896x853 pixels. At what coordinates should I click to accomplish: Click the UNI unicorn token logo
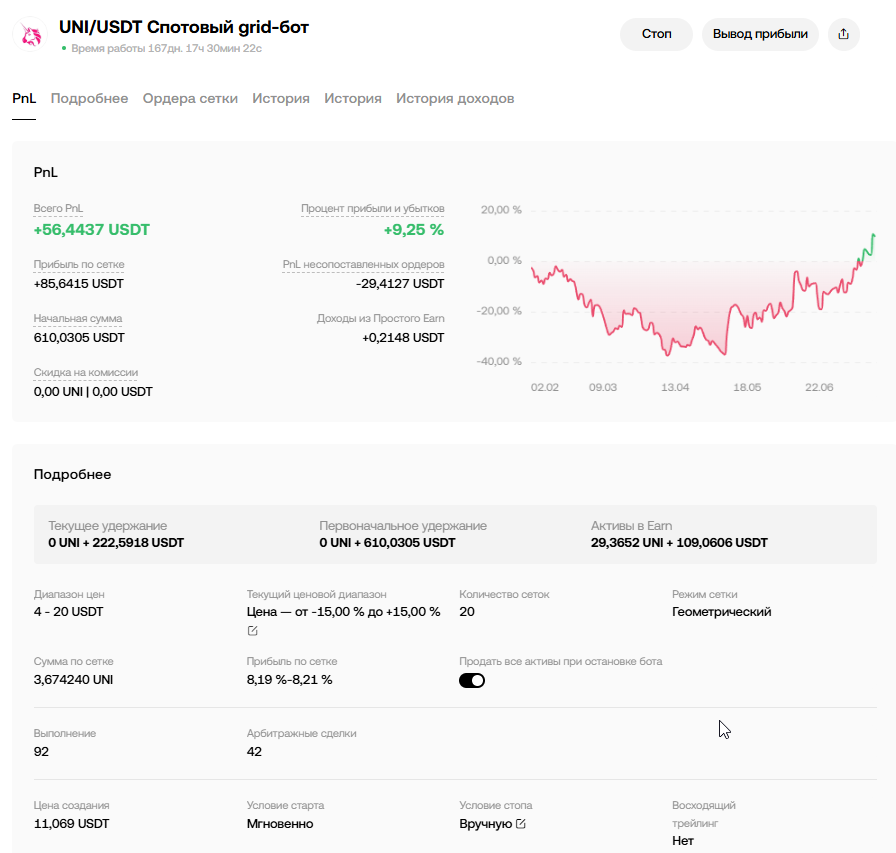point(30,34)
